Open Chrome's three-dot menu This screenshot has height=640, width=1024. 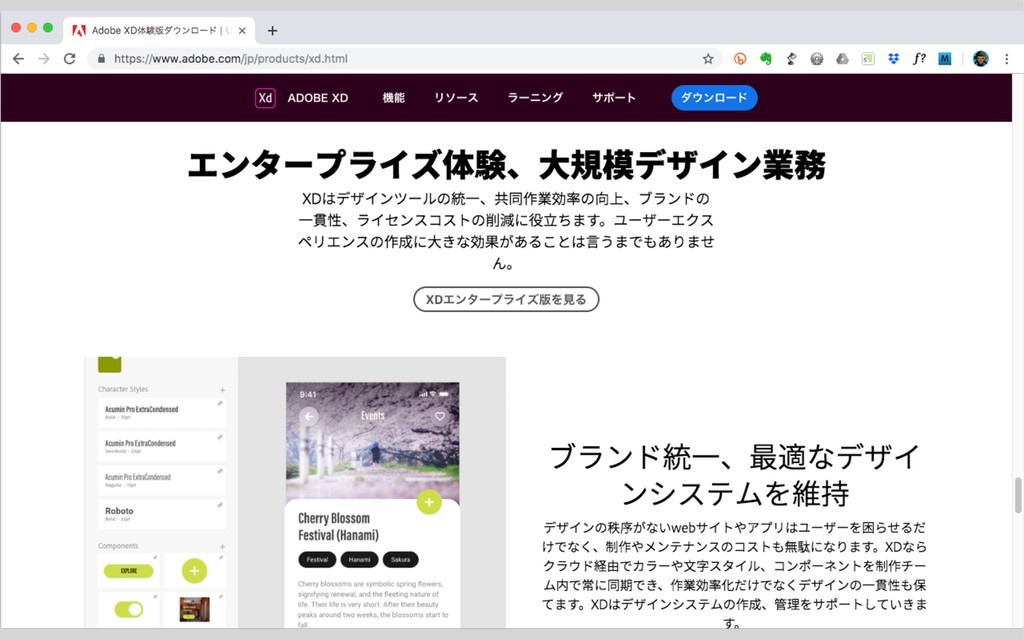(x=1006, y=59)
